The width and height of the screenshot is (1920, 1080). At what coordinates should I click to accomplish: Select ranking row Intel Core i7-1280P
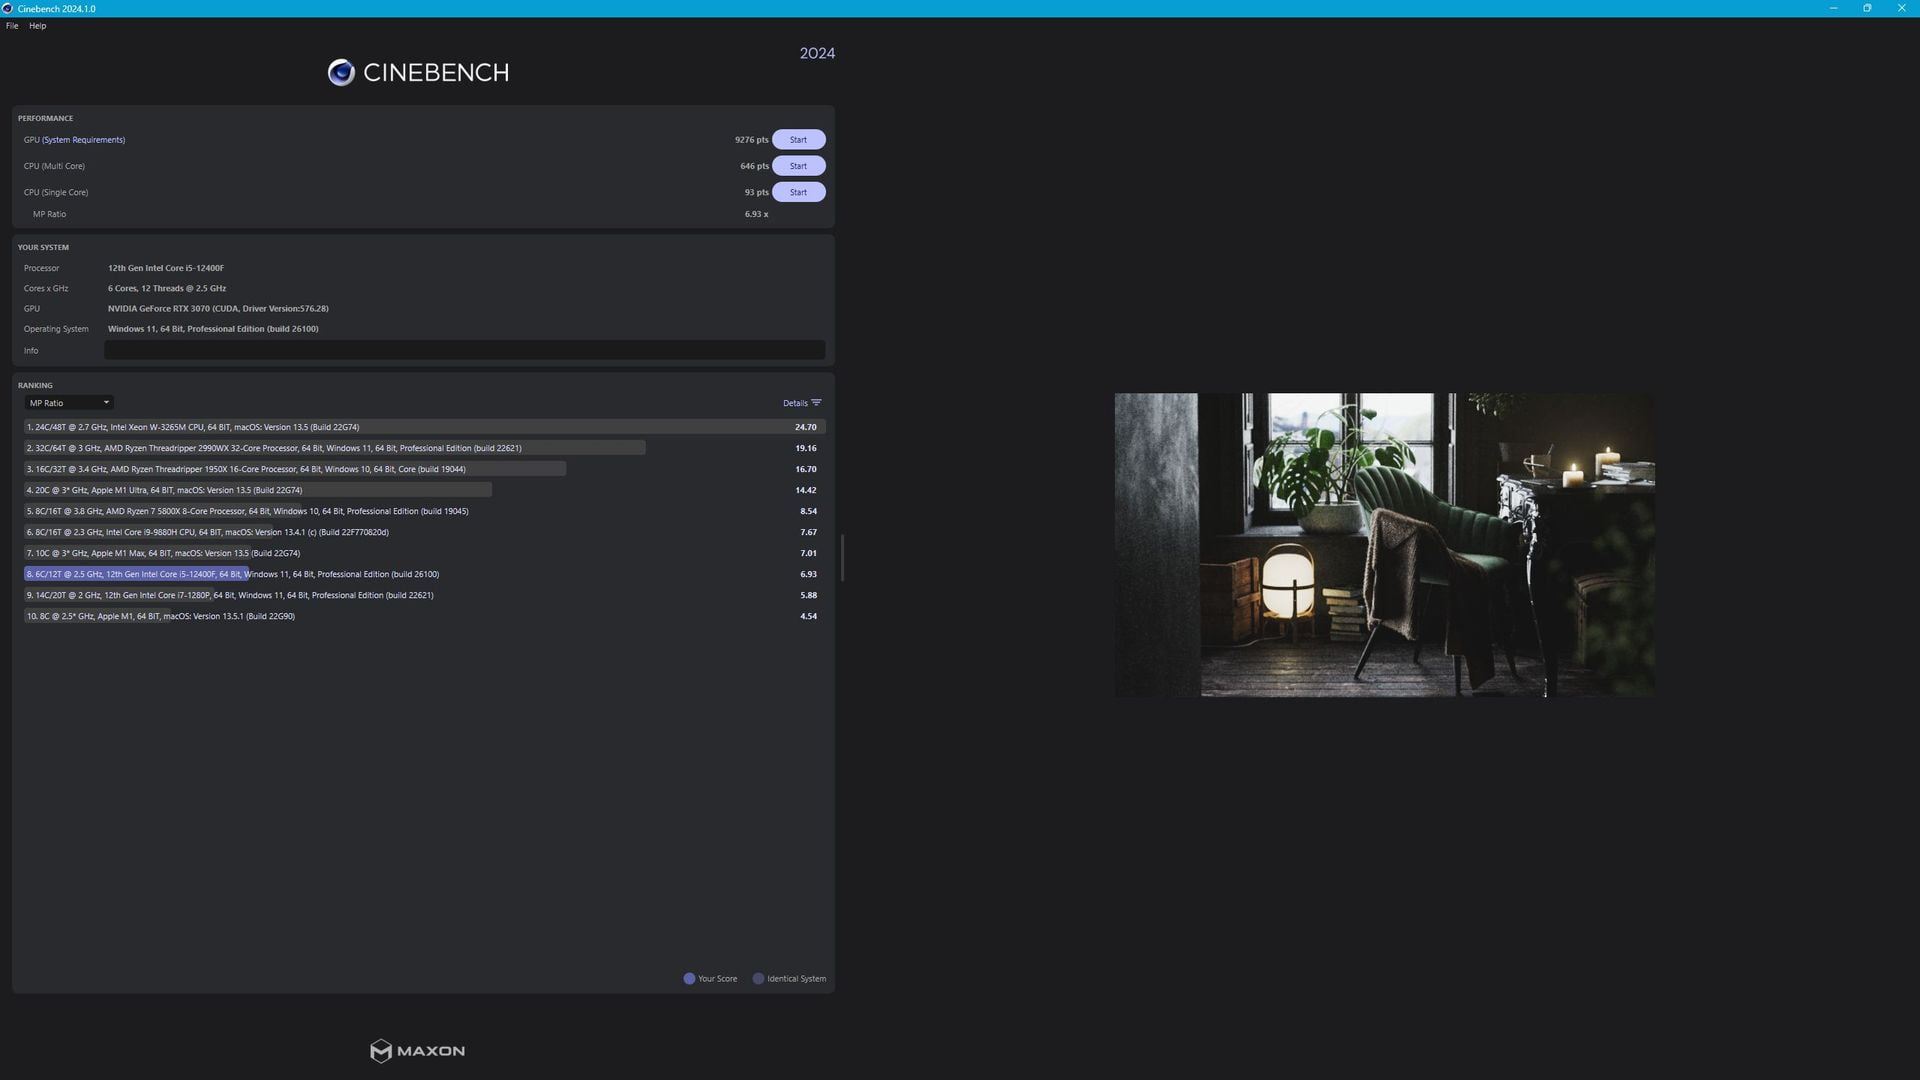[424, 595]
